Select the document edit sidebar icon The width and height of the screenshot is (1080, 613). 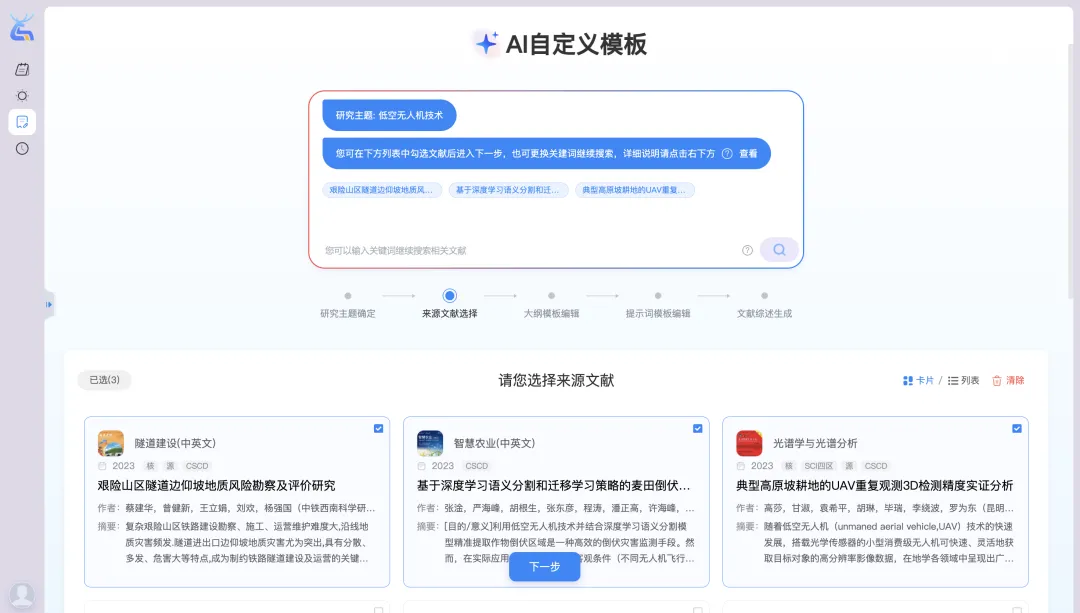click(x=22, y=122)
